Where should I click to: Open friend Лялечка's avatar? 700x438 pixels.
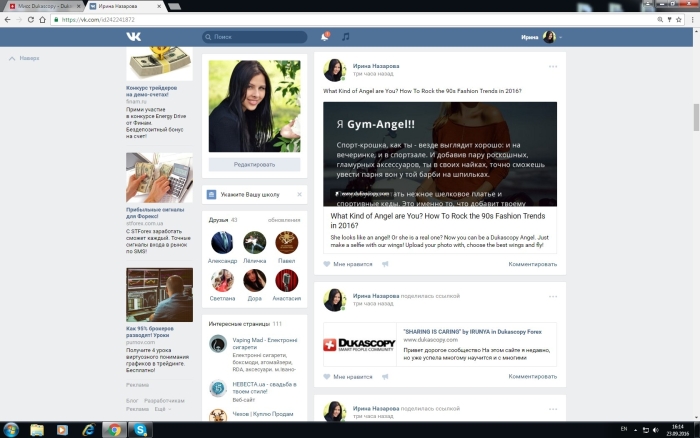(x=254, y=242)
